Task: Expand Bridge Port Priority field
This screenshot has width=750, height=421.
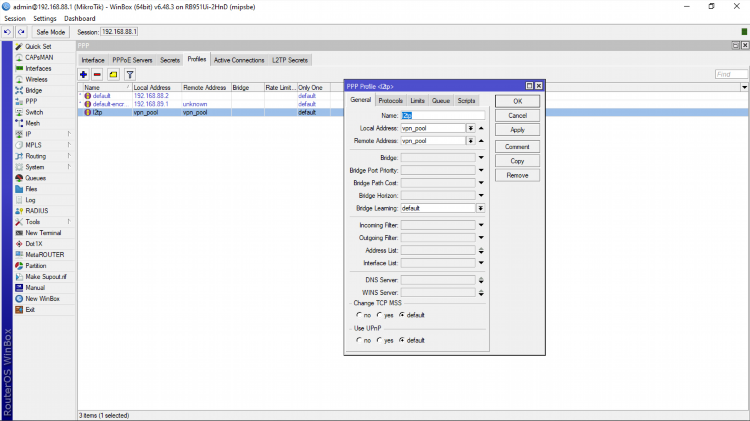Action: pos(481,170)
